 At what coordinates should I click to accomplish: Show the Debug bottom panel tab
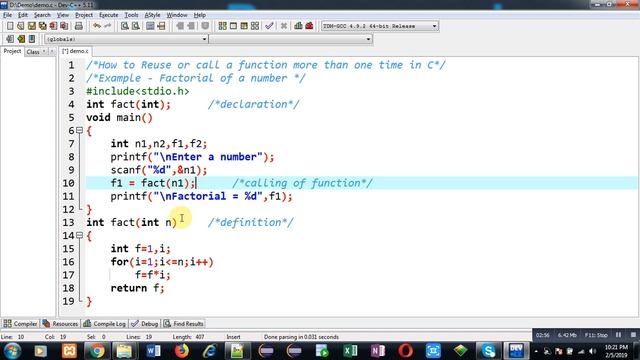pos(144,324)
